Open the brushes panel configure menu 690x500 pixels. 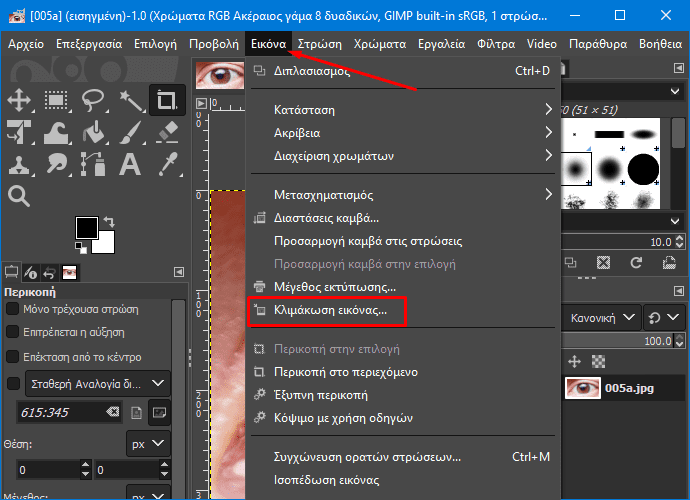click(679, 68)
